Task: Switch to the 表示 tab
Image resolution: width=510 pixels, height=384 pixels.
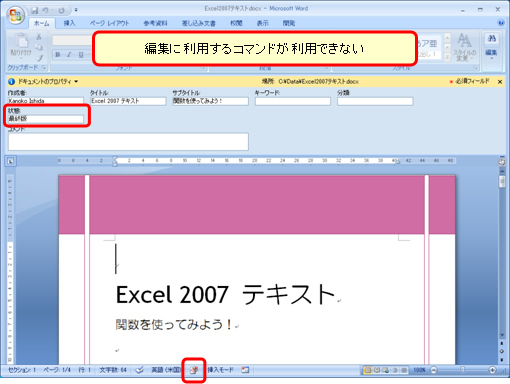Action: (x=263, y=23)
